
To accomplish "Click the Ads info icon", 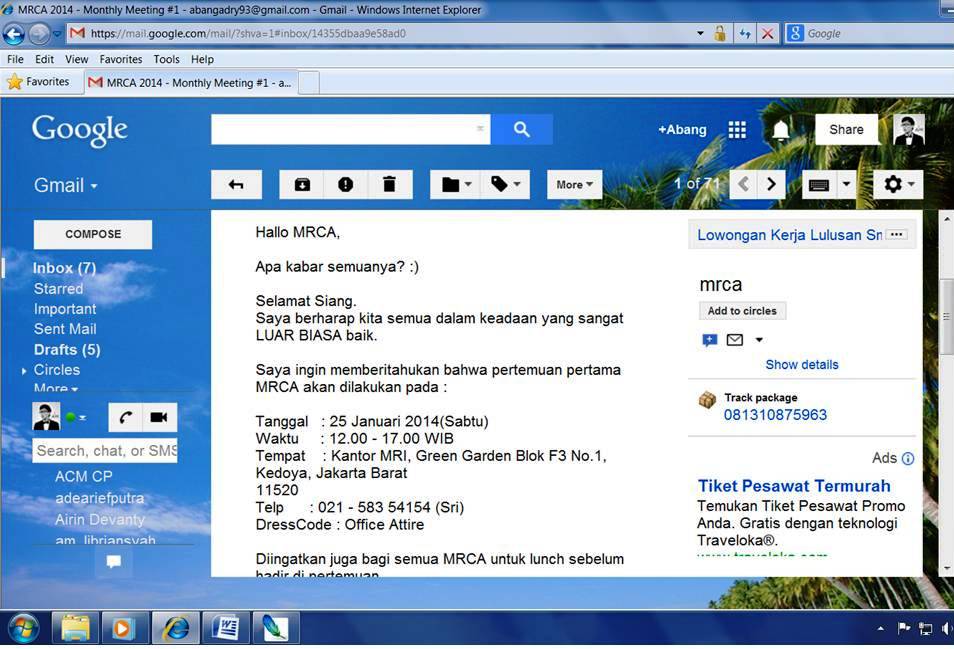I will (908, 459).
